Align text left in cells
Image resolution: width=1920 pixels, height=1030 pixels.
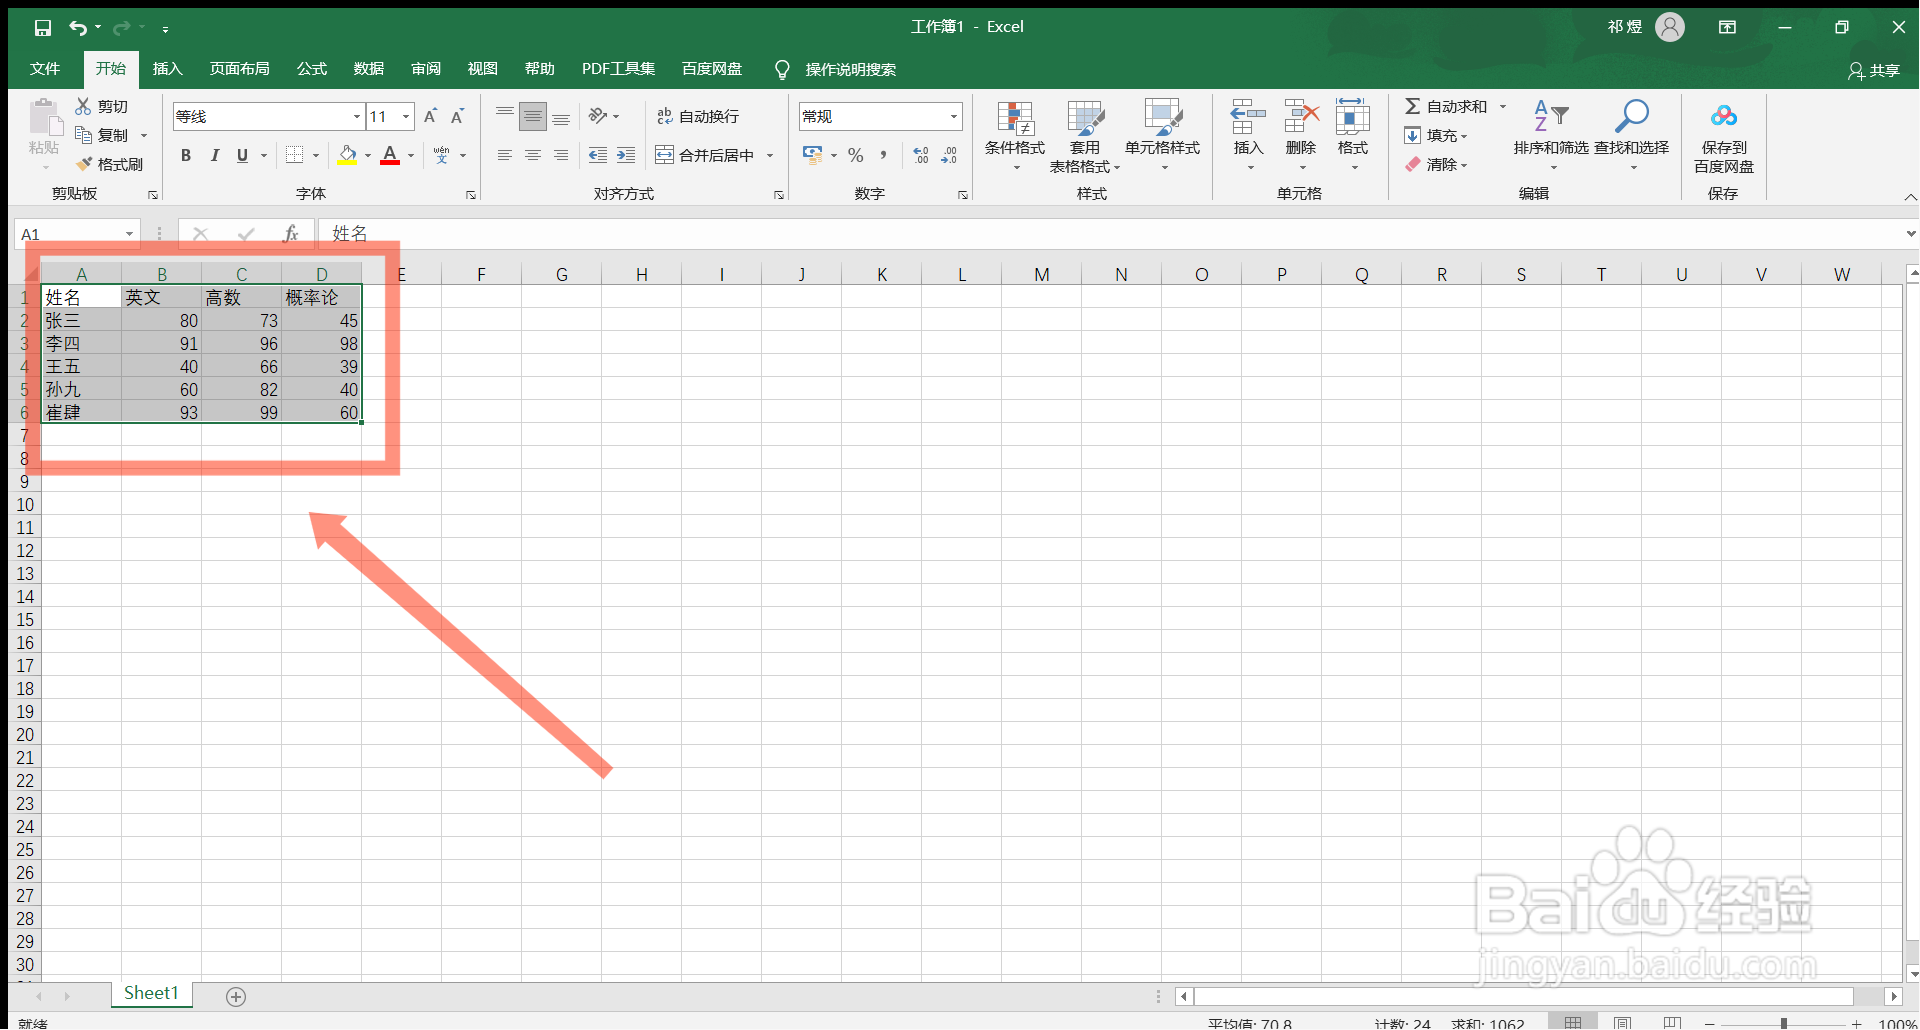505,155
